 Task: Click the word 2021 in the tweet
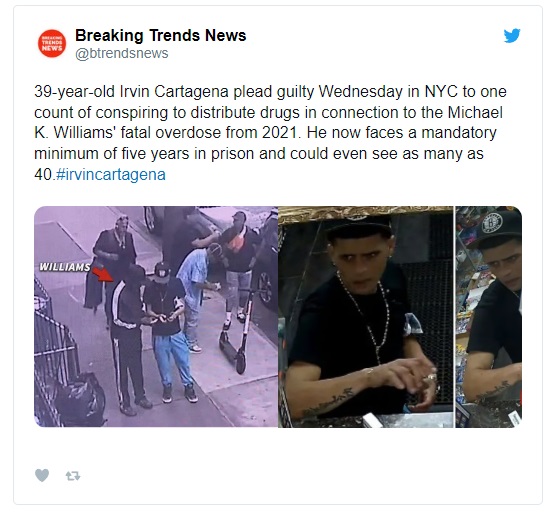[x=279, y=133]
